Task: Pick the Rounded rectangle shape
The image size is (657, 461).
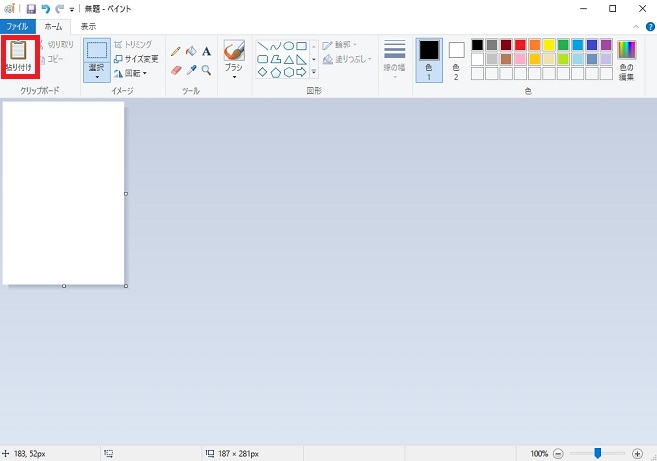Action: [x=262, y=59]
